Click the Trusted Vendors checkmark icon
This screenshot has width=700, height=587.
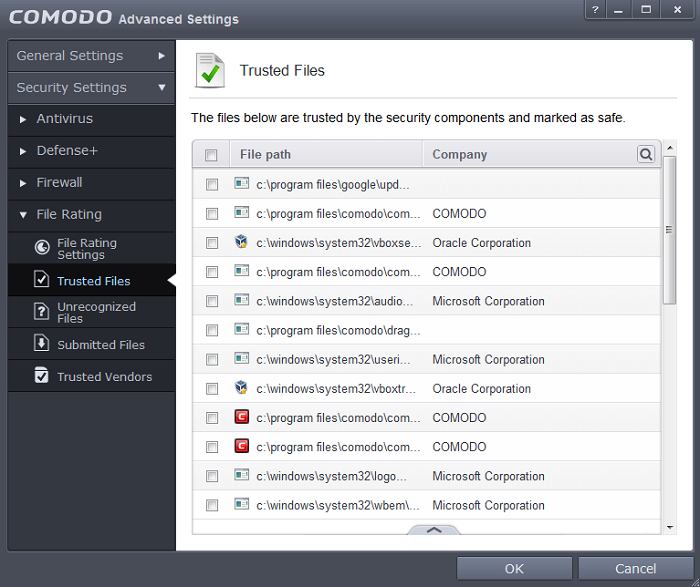click(x=42, y=375)
